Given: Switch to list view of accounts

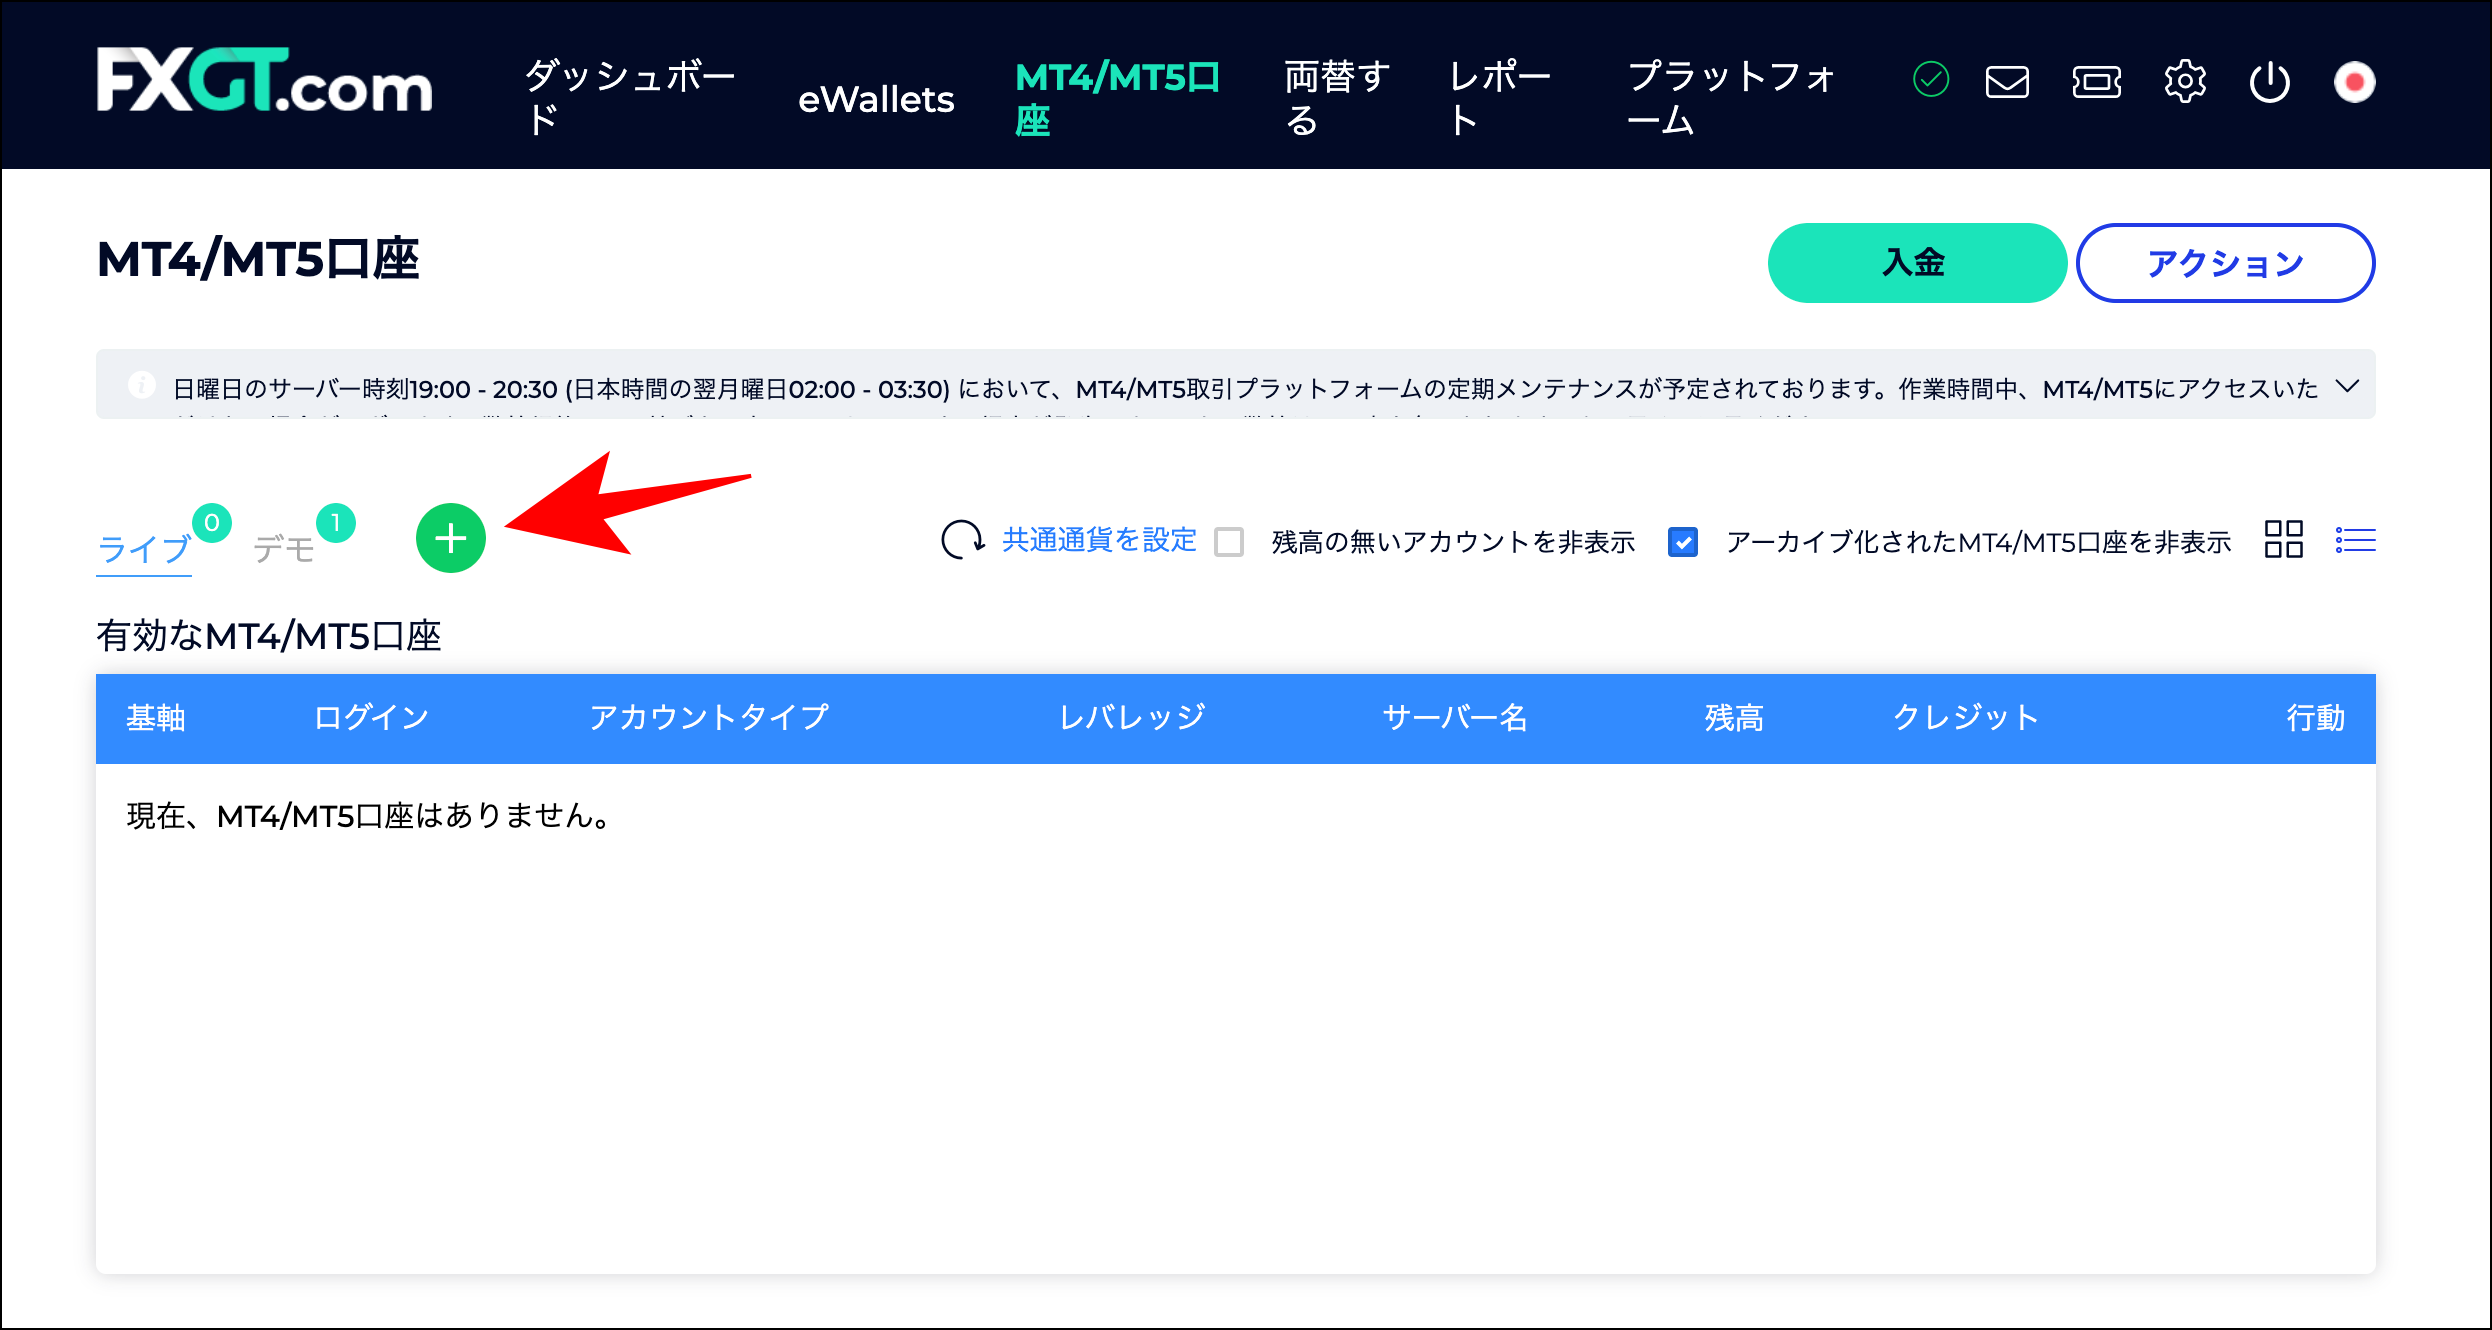Looking at the screenshot, I should 2355,540.
